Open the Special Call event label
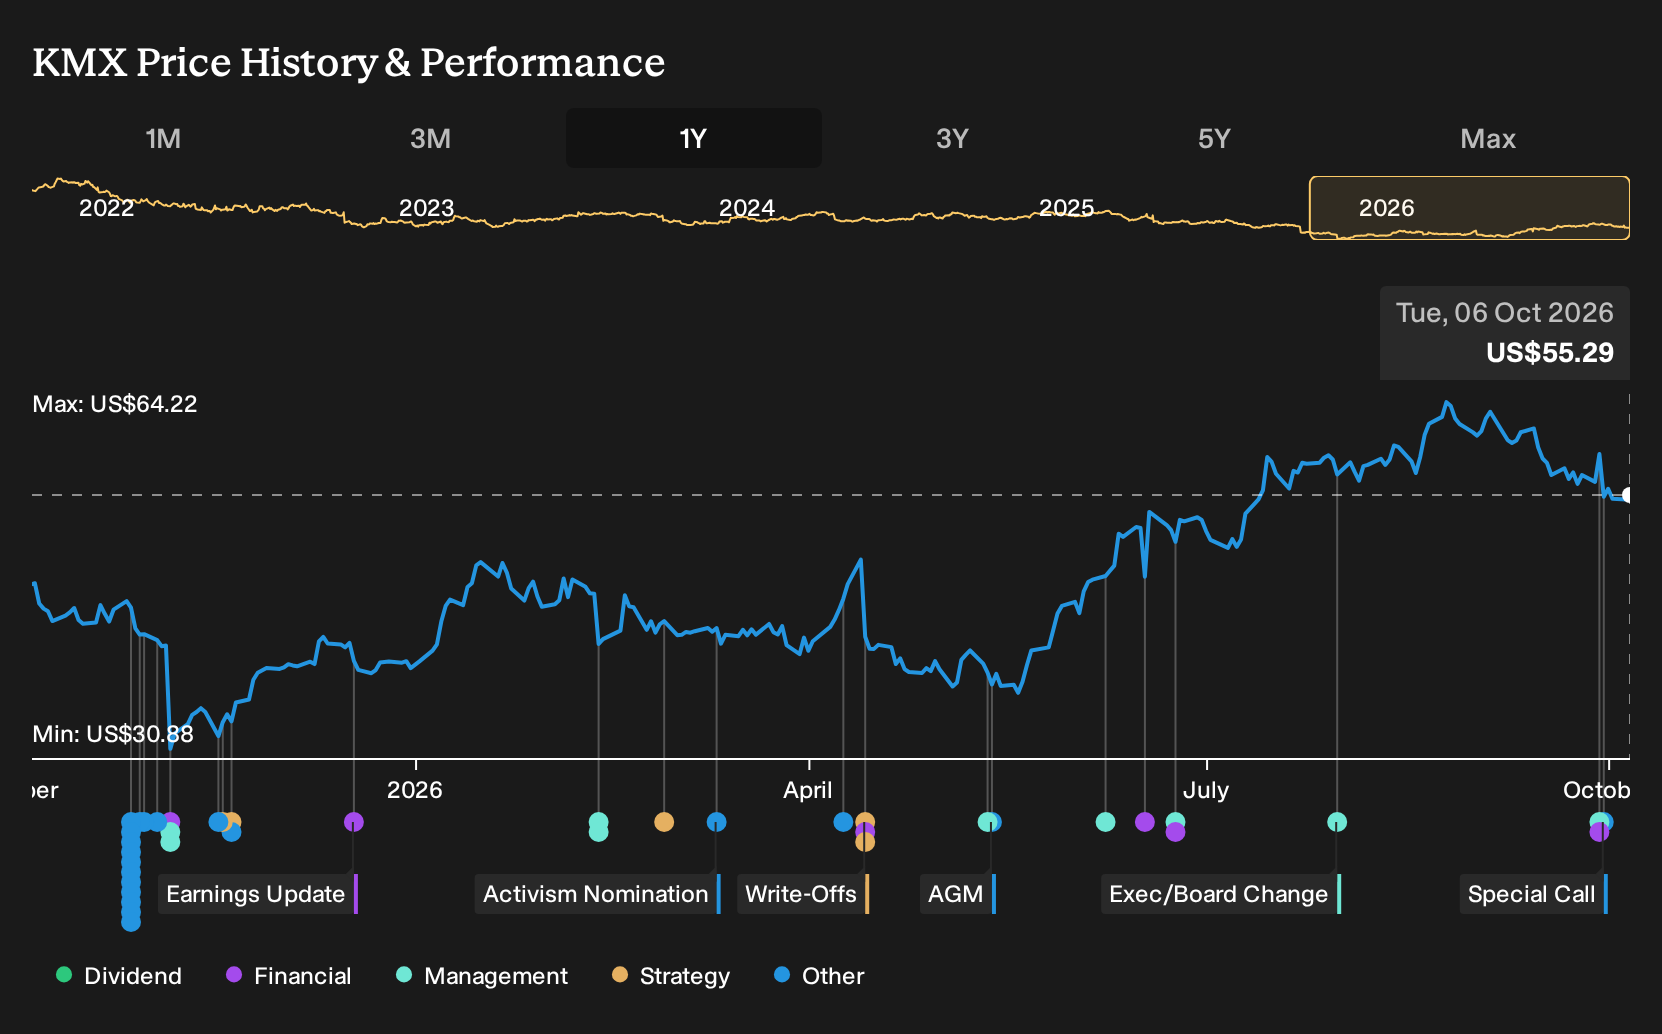Image resolution: width=1662 pixels, height=1034 pixels. pyautogui.click(x=1533, y=894)
